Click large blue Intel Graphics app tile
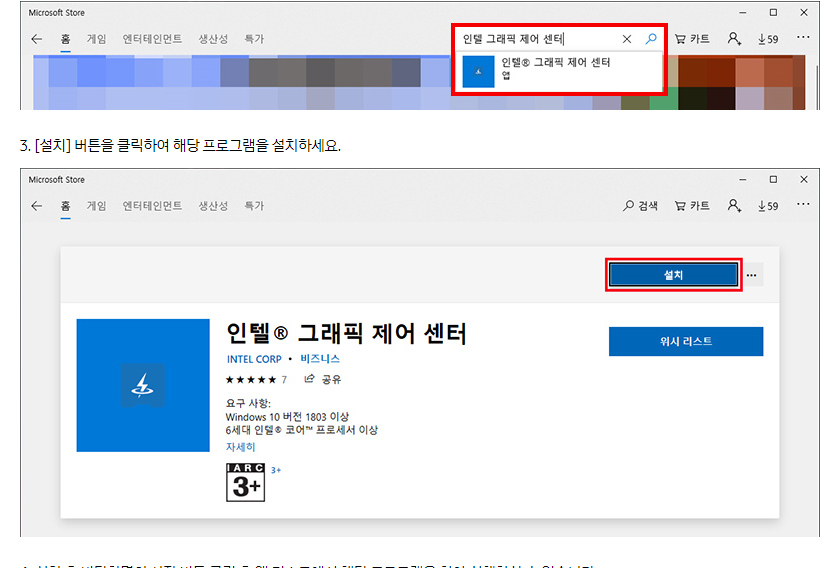Viewport: 836px width, 568px height. (x=143, y=386)
